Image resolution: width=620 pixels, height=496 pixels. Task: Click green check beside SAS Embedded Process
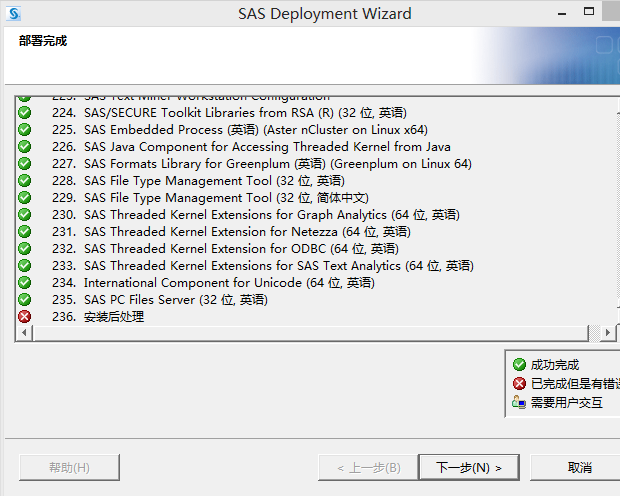(25, 130)
